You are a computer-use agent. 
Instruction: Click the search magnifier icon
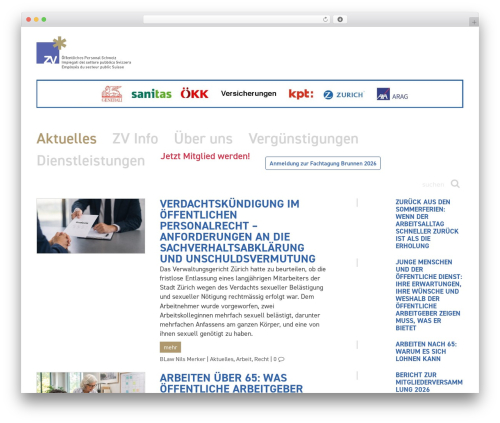point(455,184)
